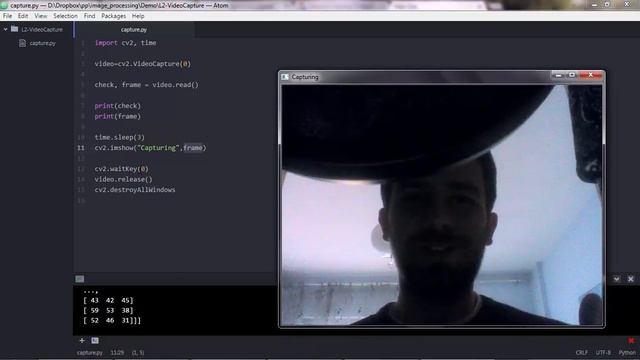Click terminal output row '[ 59 53 38]'

[x=108, y=311]
